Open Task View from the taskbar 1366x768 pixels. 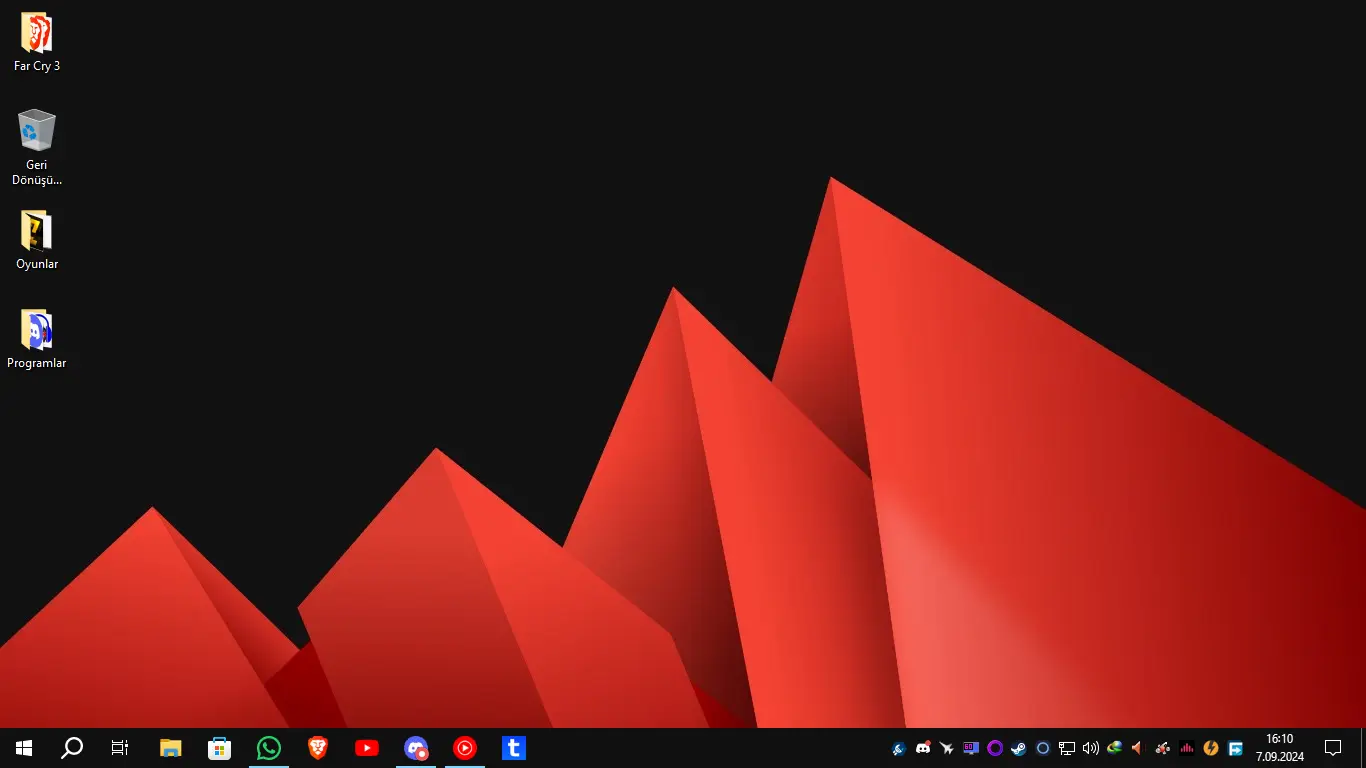click(x=120, y=748)
